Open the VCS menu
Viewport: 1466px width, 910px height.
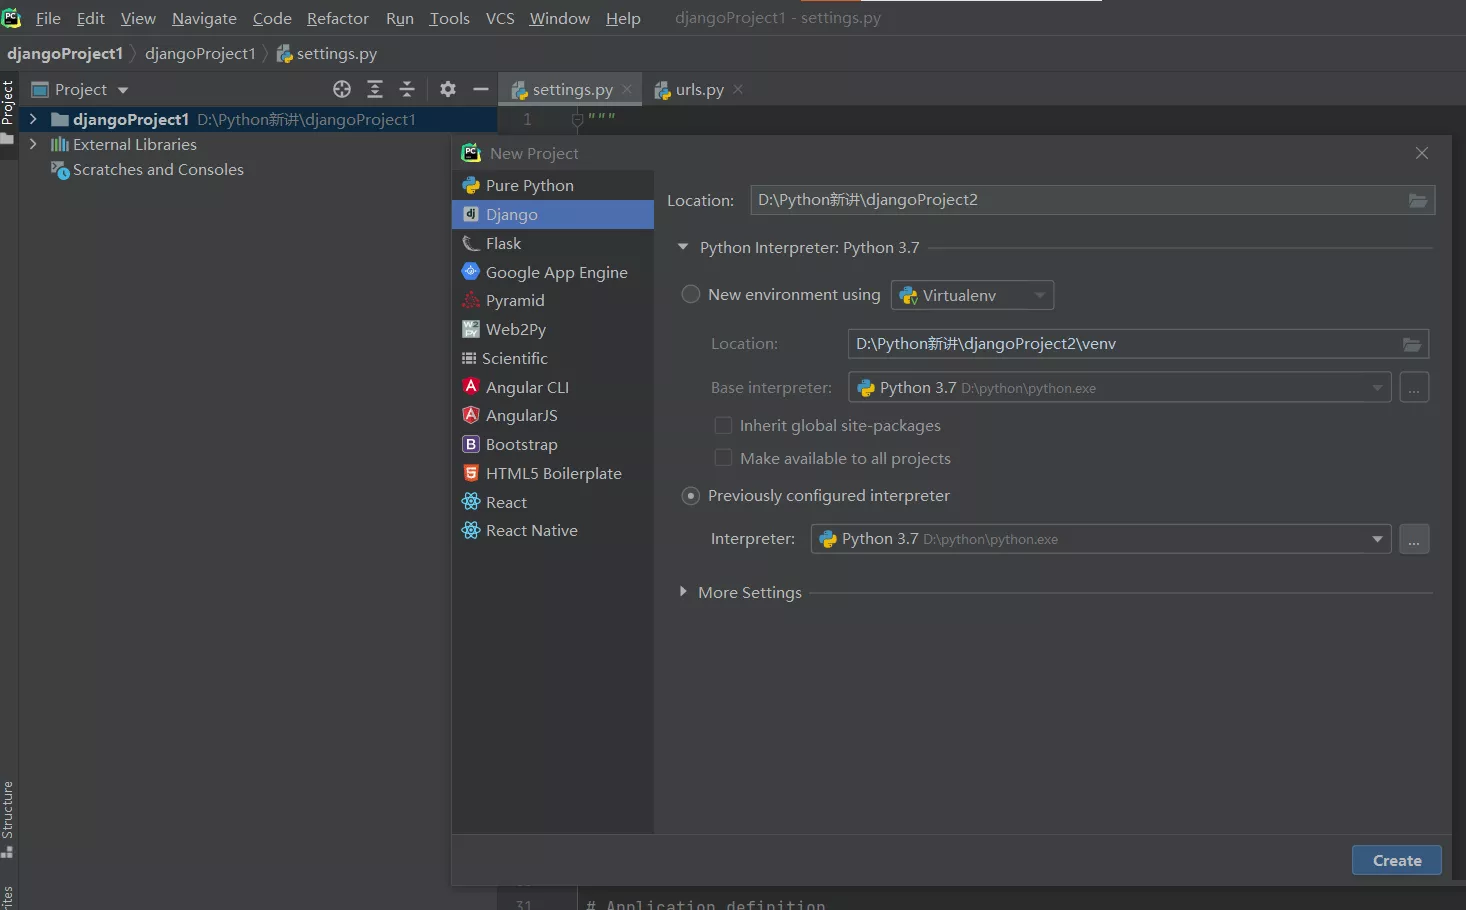500,18
